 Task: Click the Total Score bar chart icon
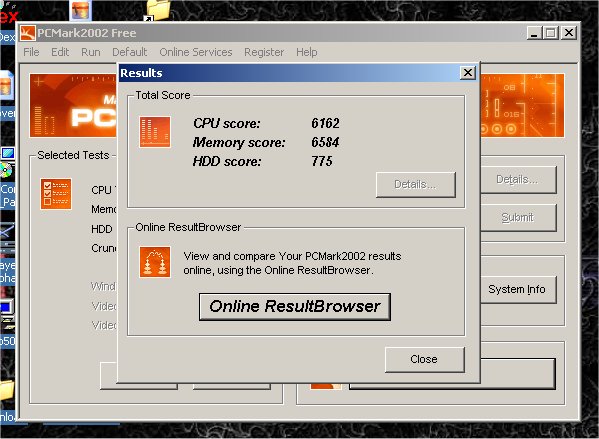coord(155,132)
